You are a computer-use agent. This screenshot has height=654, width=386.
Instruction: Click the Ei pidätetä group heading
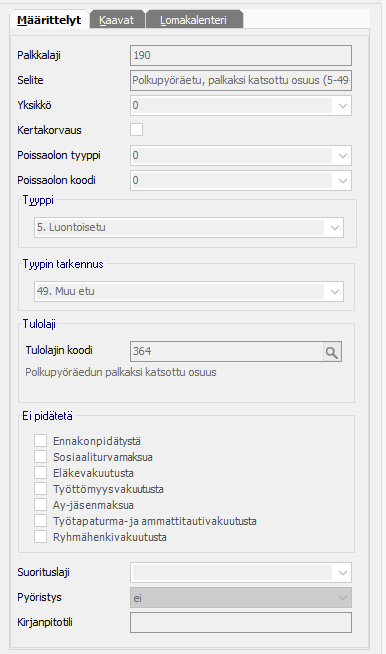click(47, 416)
